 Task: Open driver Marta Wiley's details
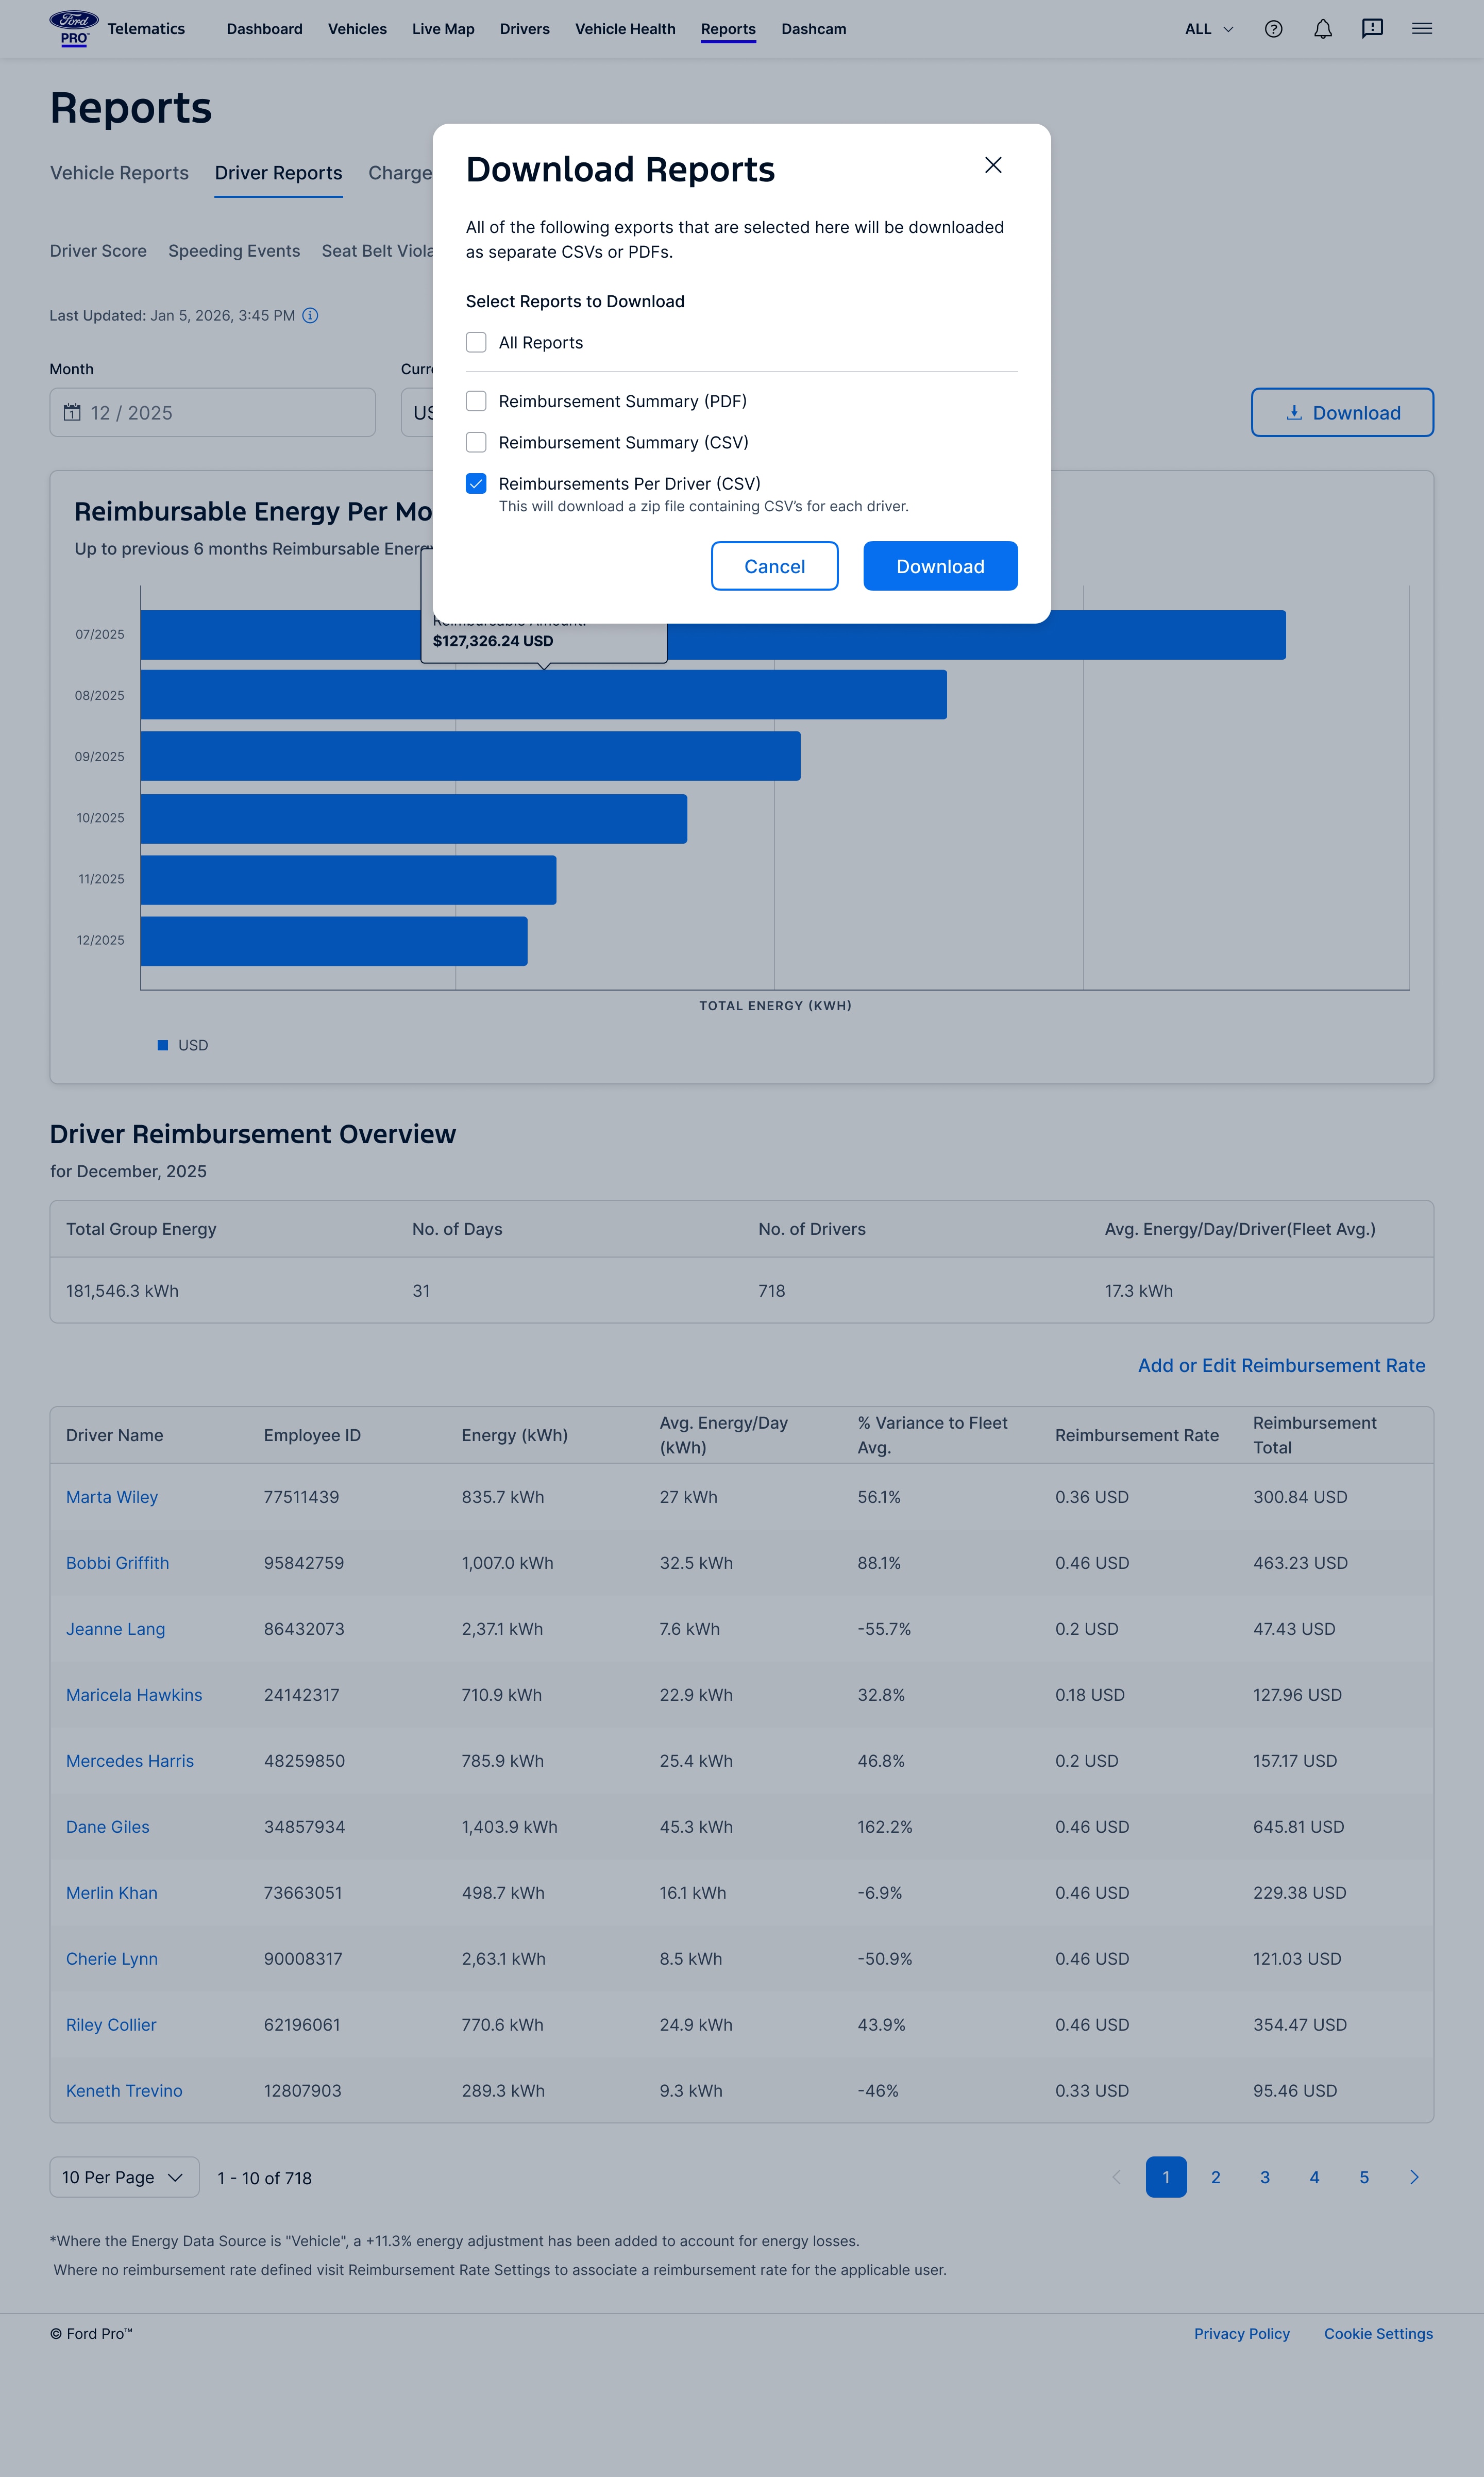pyautogui.click(x=111, y=1497)
